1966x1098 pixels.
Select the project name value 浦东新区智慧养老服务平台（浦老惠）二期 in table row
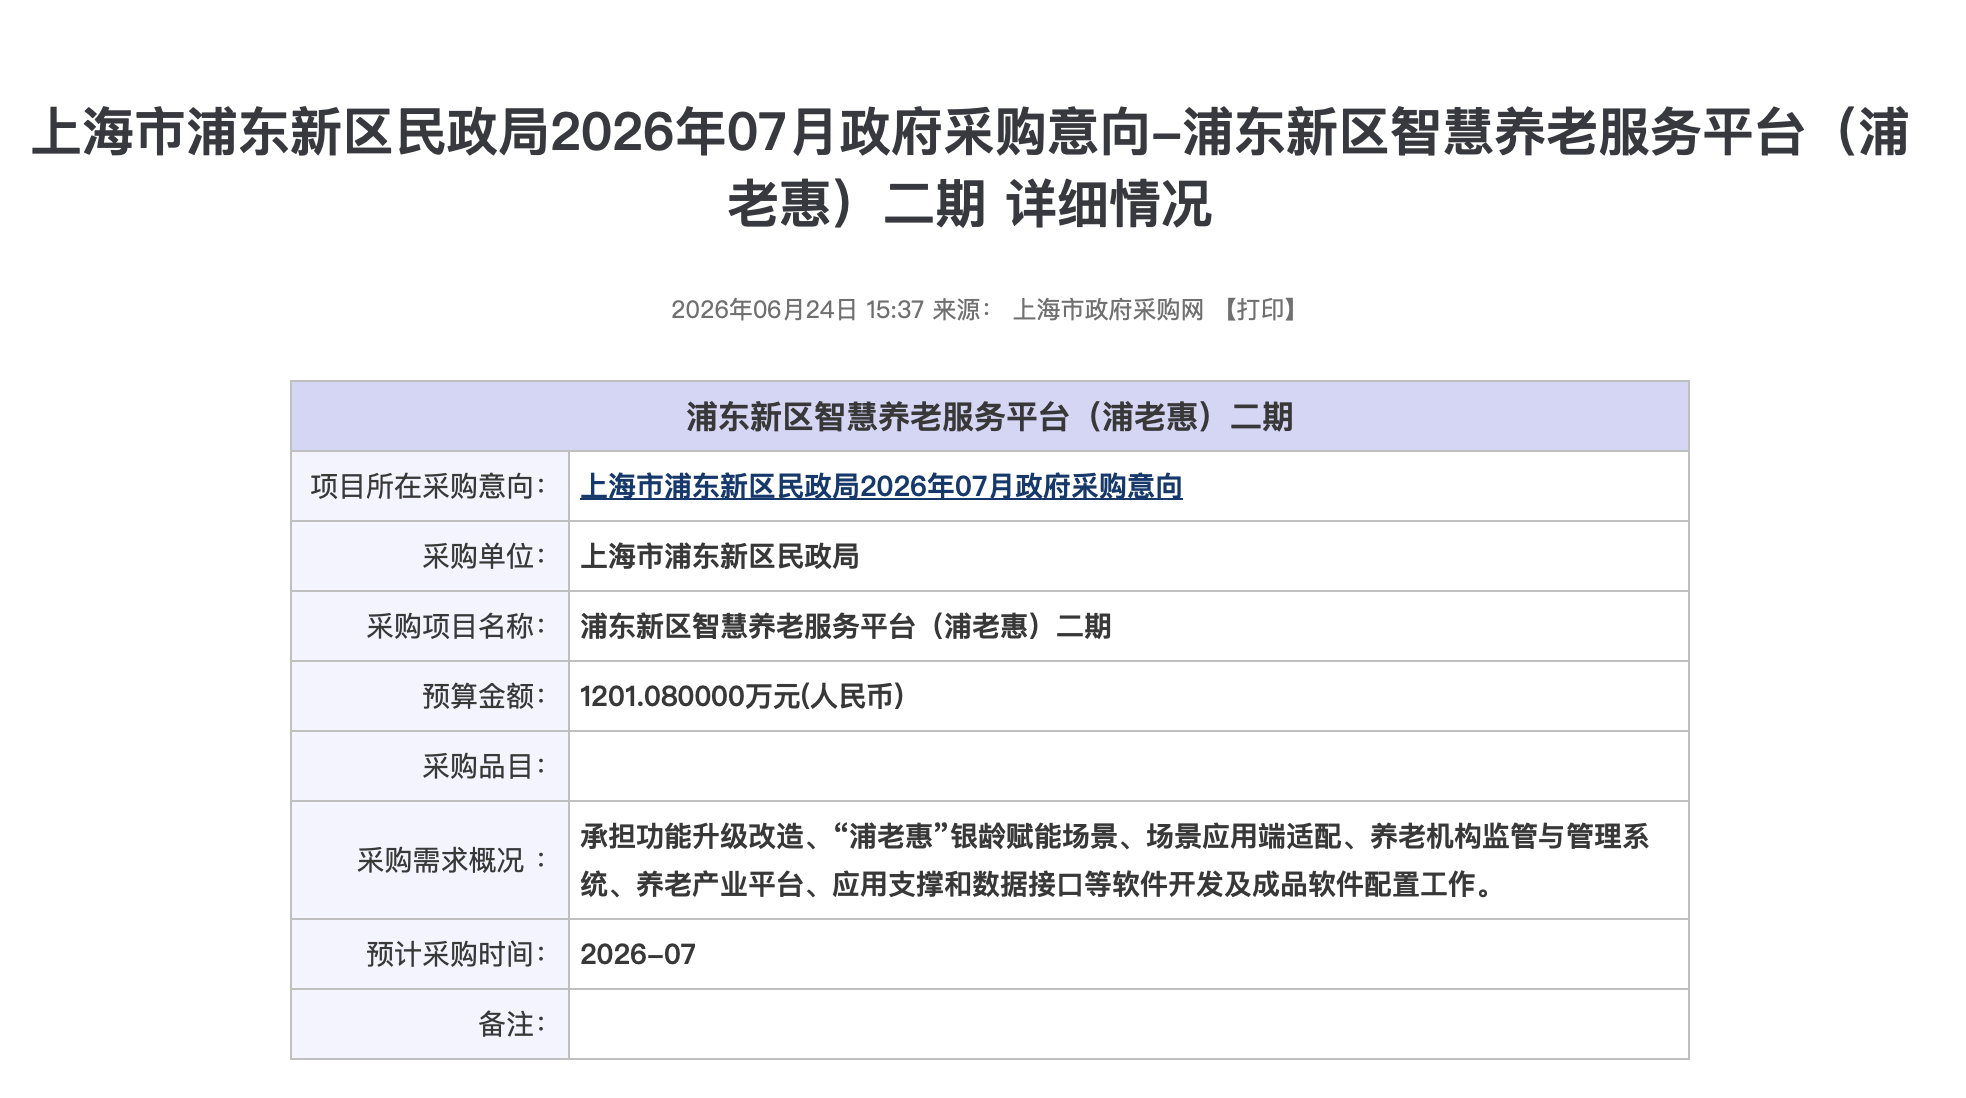click(845, 626)
